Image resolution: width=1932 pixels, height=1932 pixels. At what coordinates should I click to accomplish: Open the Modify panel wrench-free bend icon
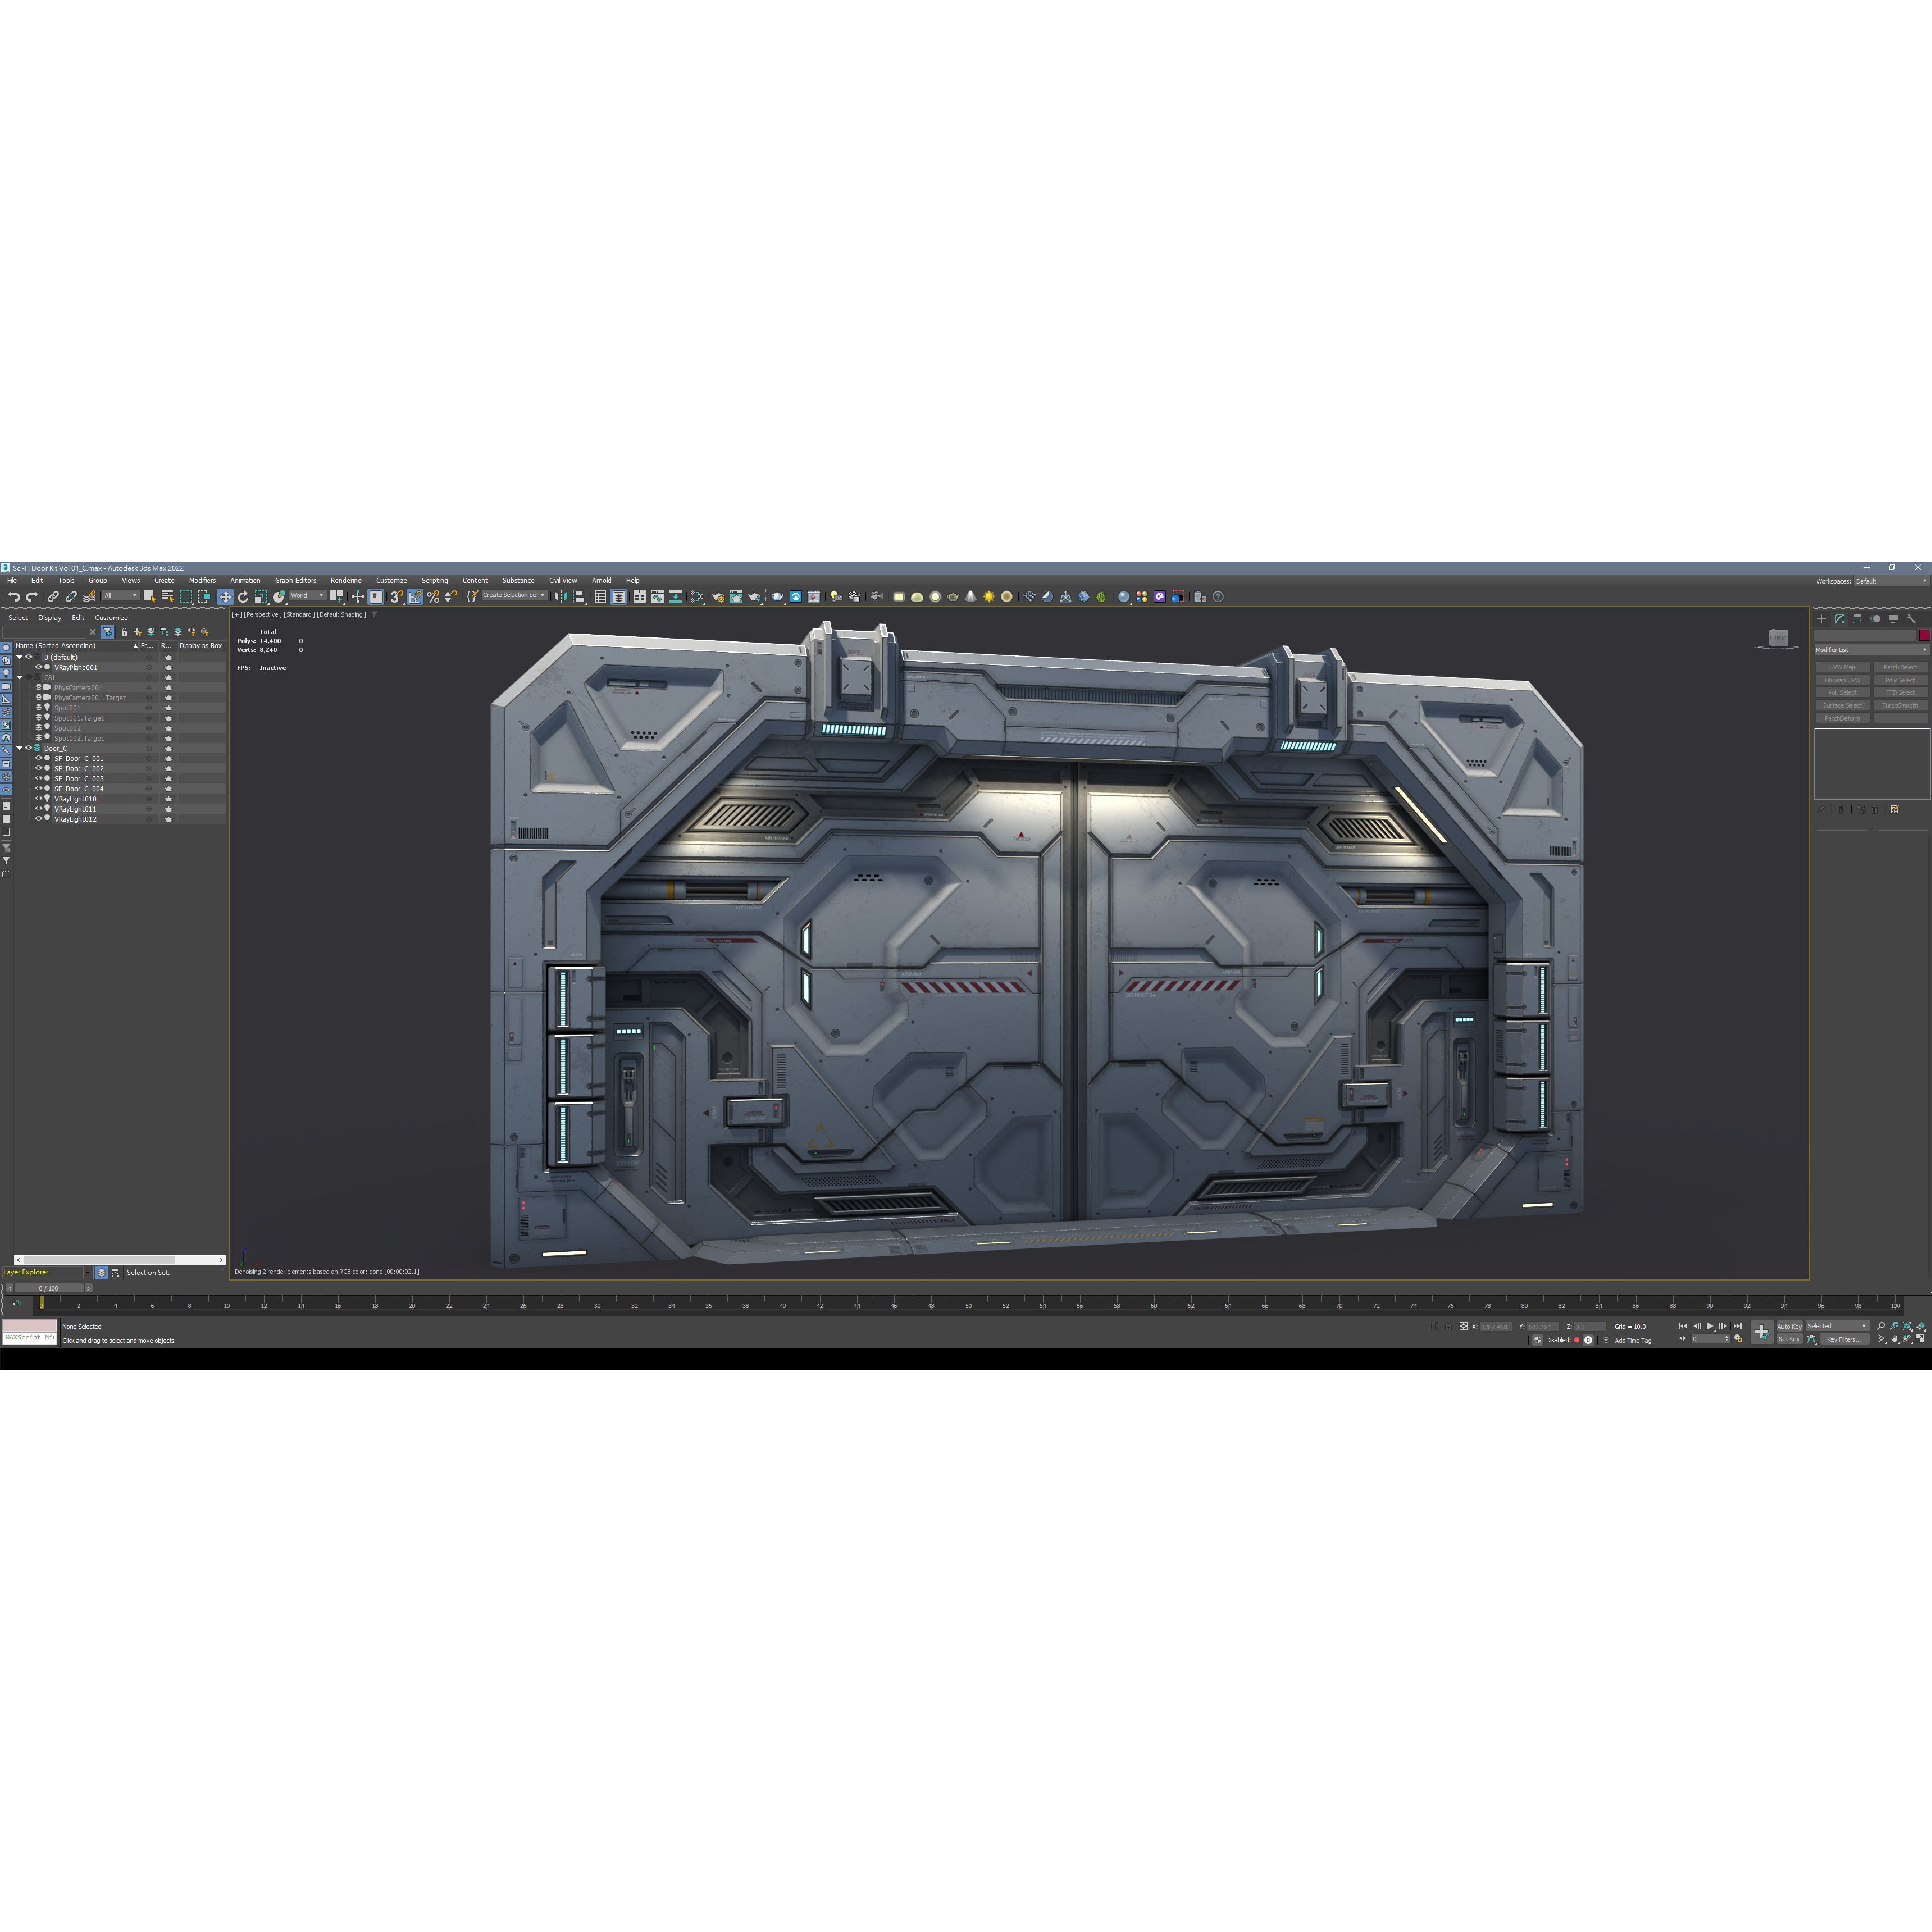(x=1839, y=619)
